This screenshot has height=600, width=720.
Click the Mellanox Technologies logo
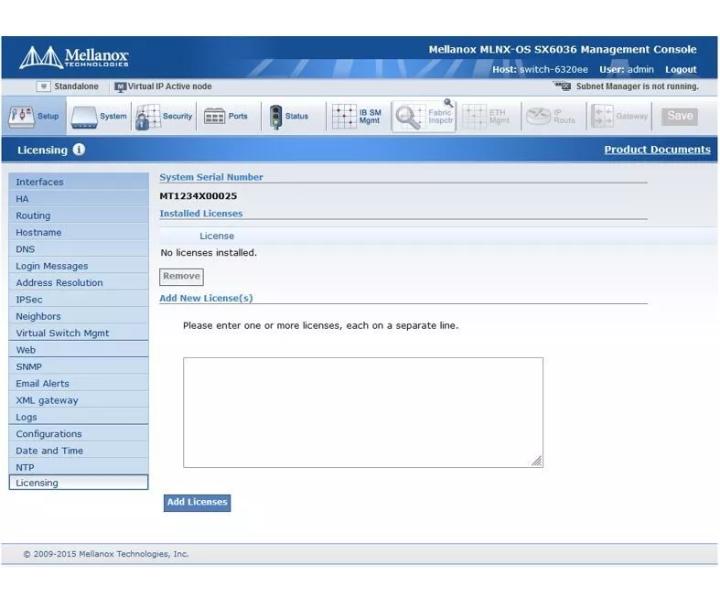tap(73, 57)
